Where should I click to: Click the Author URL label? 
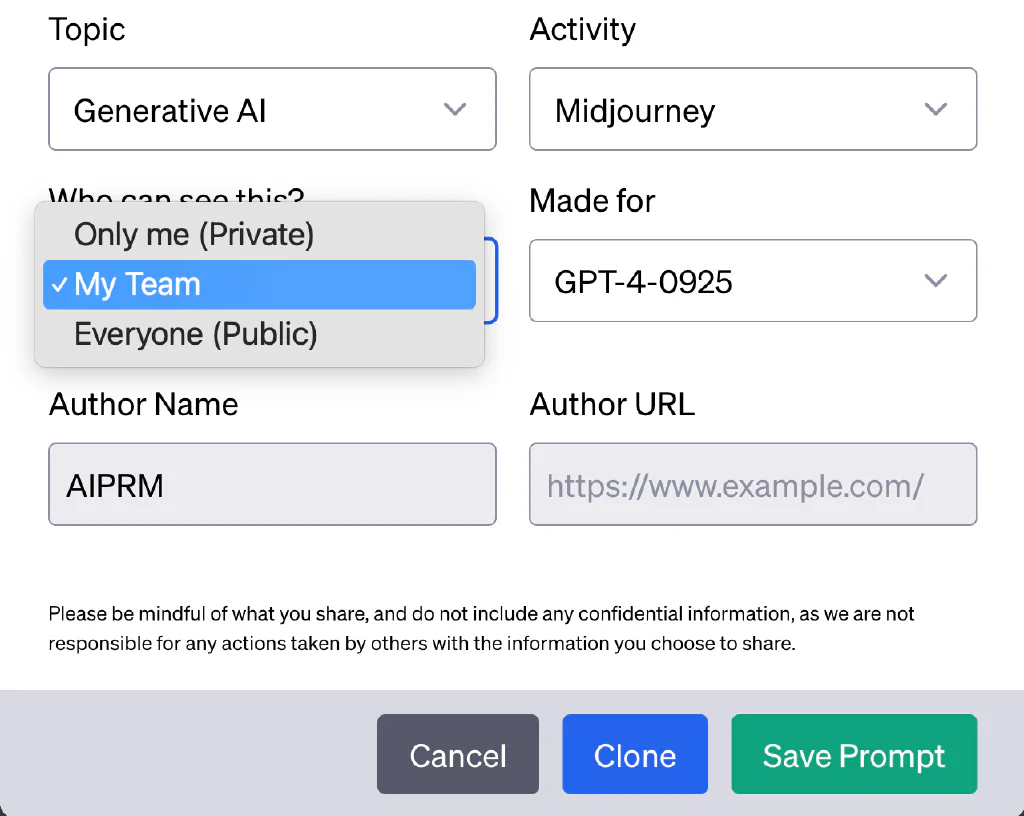(612, 404)
